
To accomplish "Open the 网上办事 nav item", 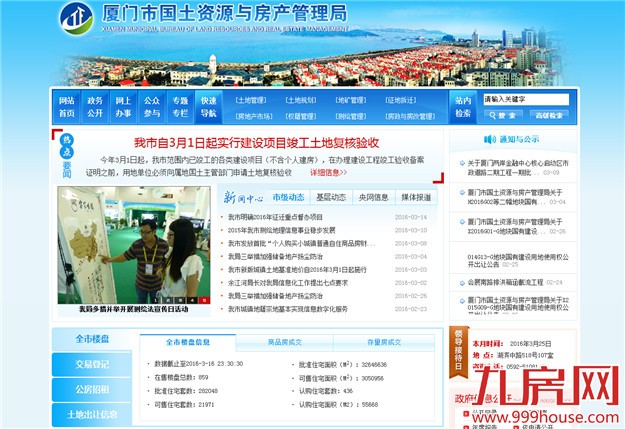I will click(x=123, y=107).
